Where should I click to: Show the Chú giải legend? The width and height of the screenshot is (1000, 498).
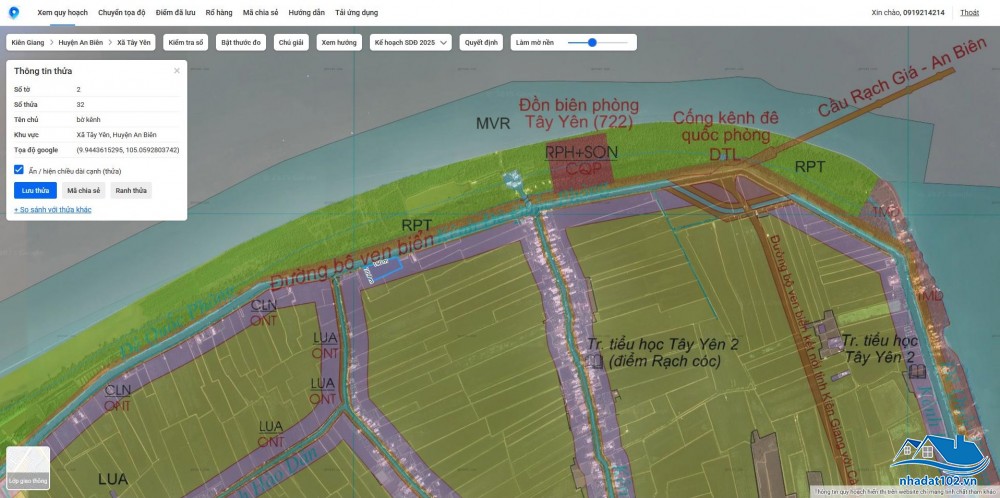[290, 43]
